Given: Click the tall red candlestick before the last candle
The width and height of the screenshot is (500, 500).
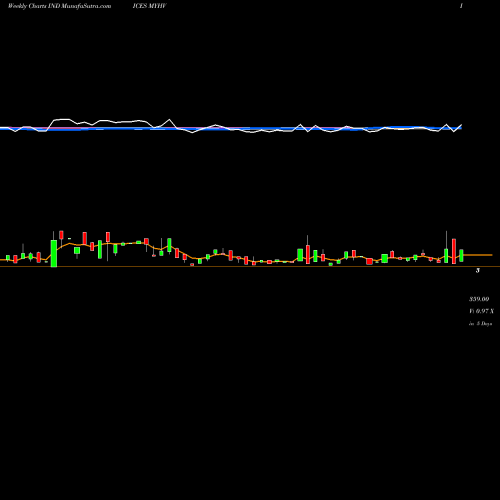Looking at the screenshot, I should (454, 251).
